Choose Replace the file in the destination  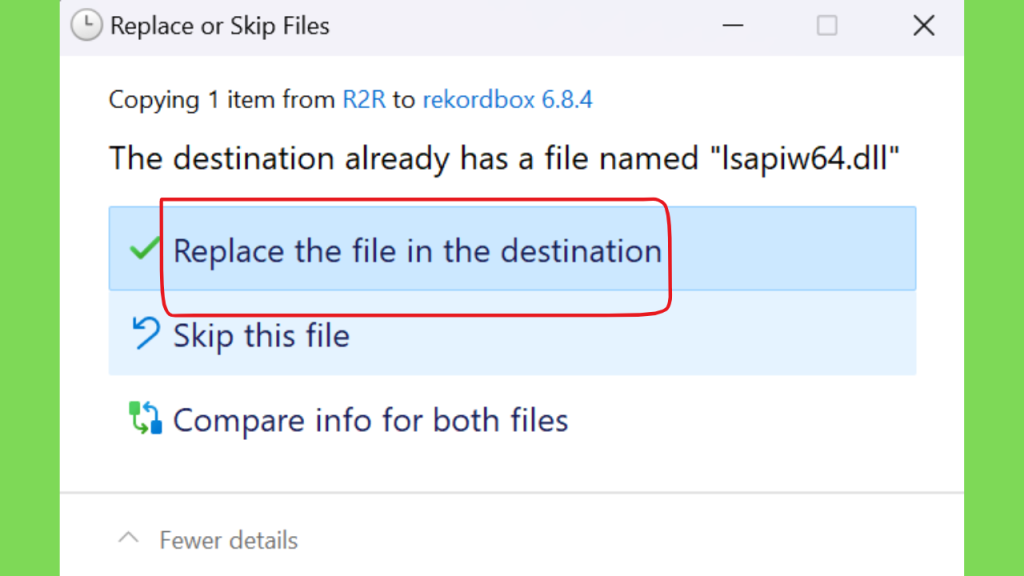(513, 248)
